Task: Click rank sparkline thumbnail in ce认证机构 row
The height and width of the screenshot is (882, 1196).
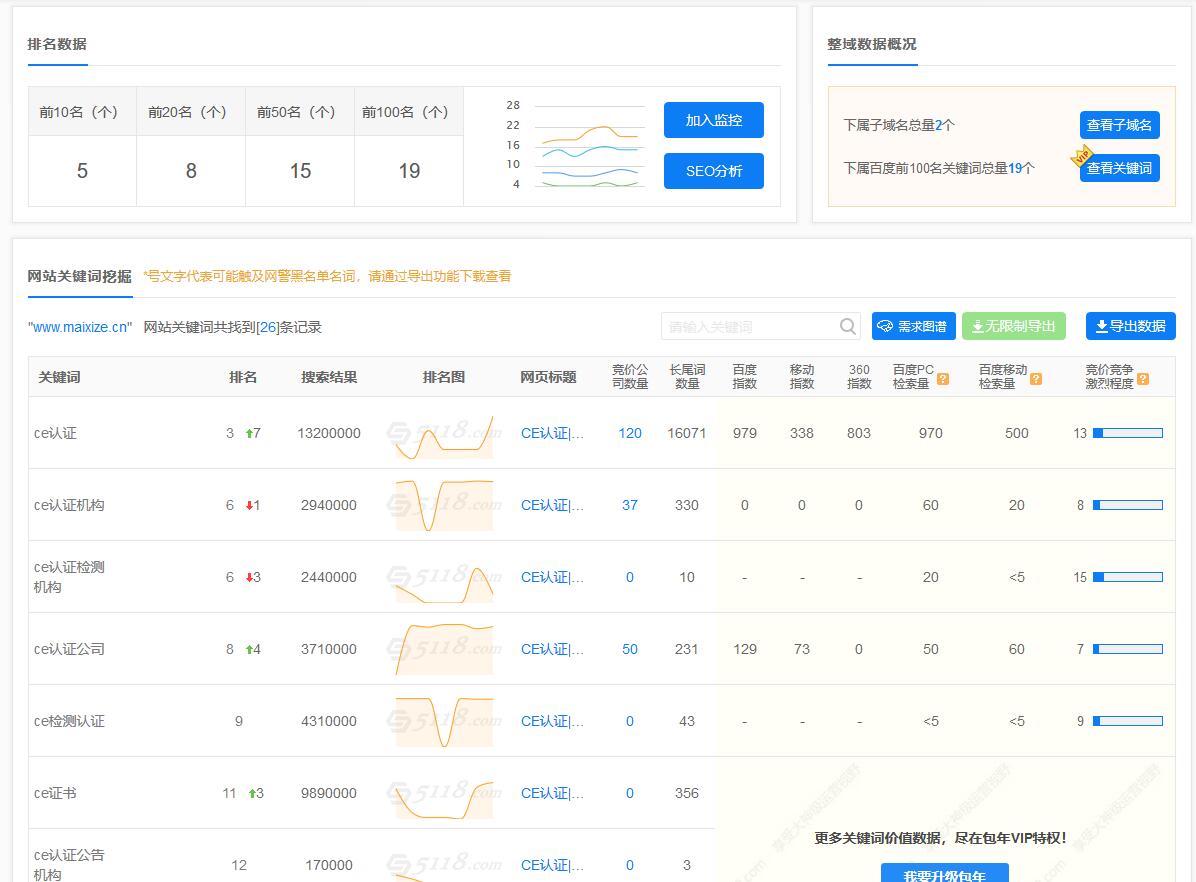Action: [x=444, y=505]
